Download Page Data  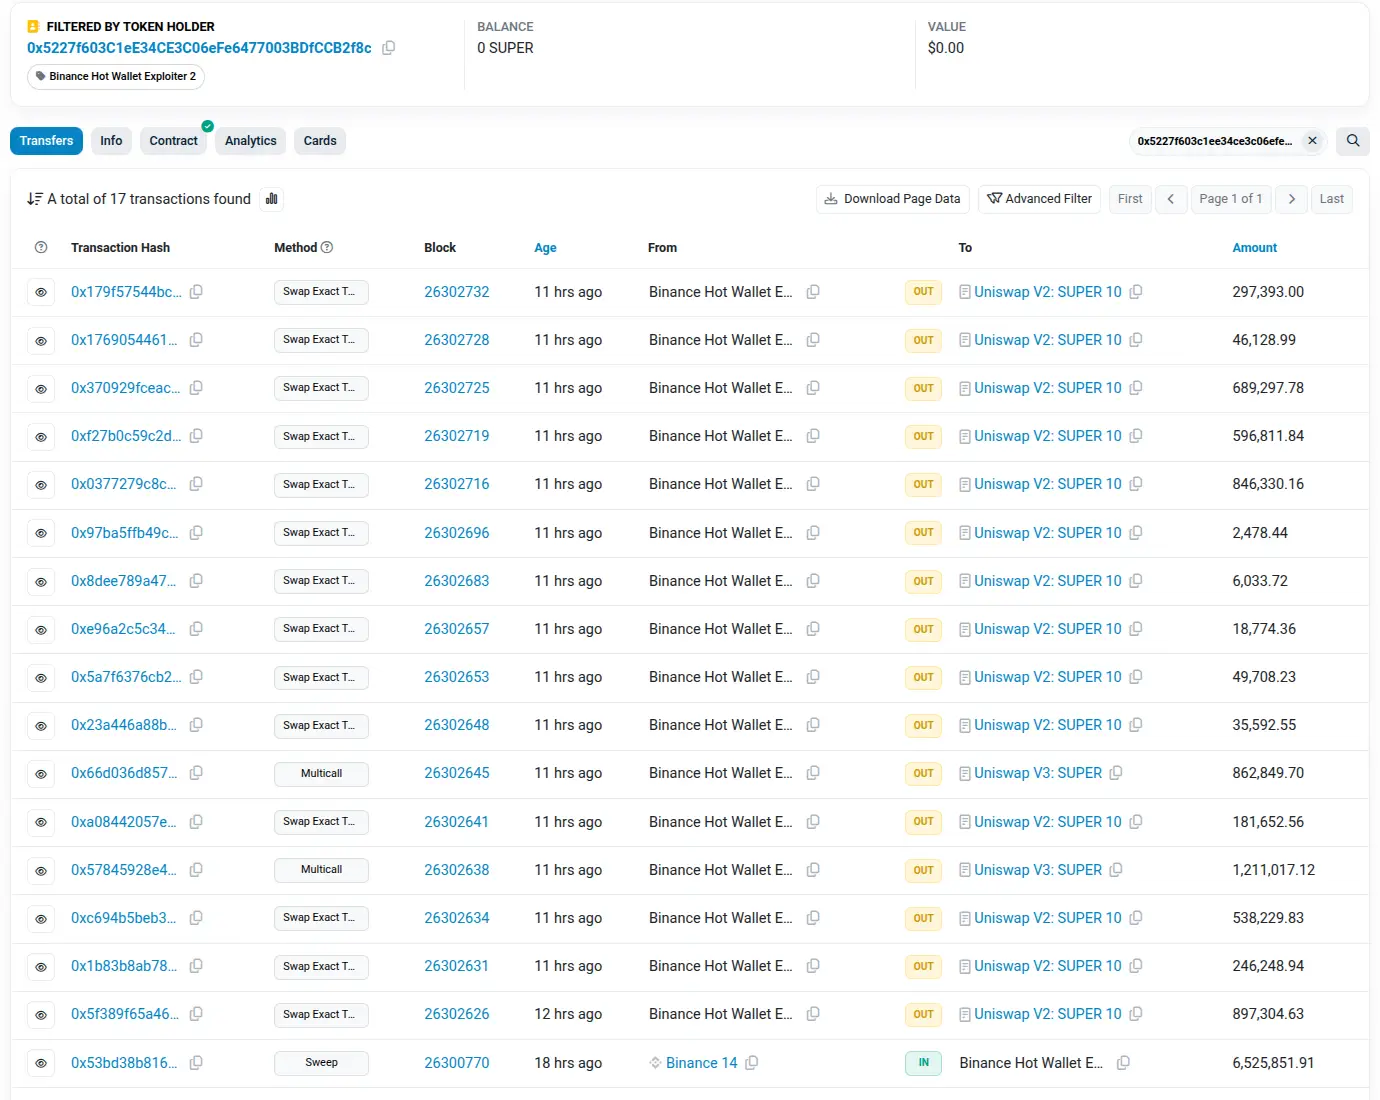pos(893,199)
